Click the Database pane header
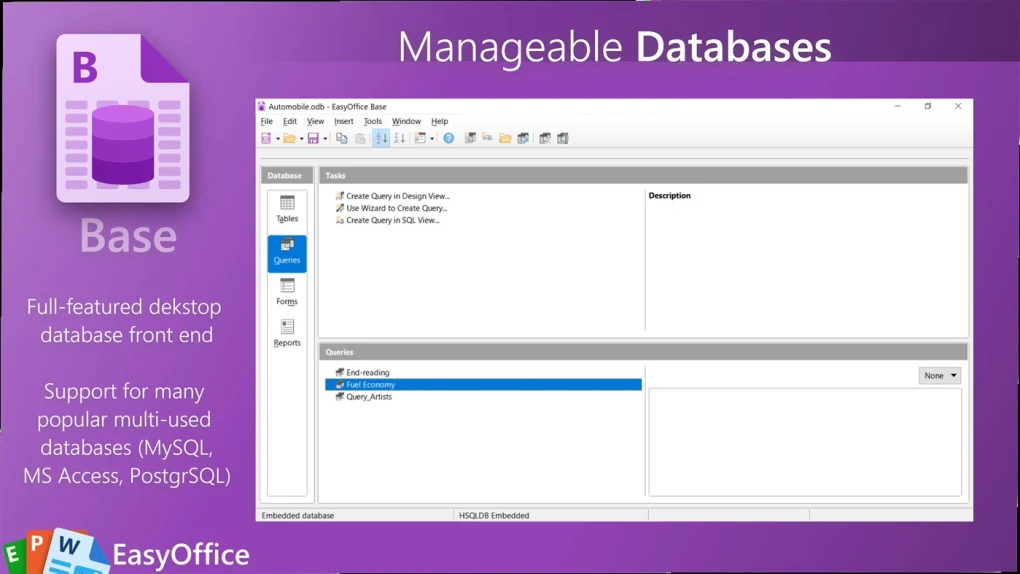This screenshot has height=574, width=1020. point(287,176)
